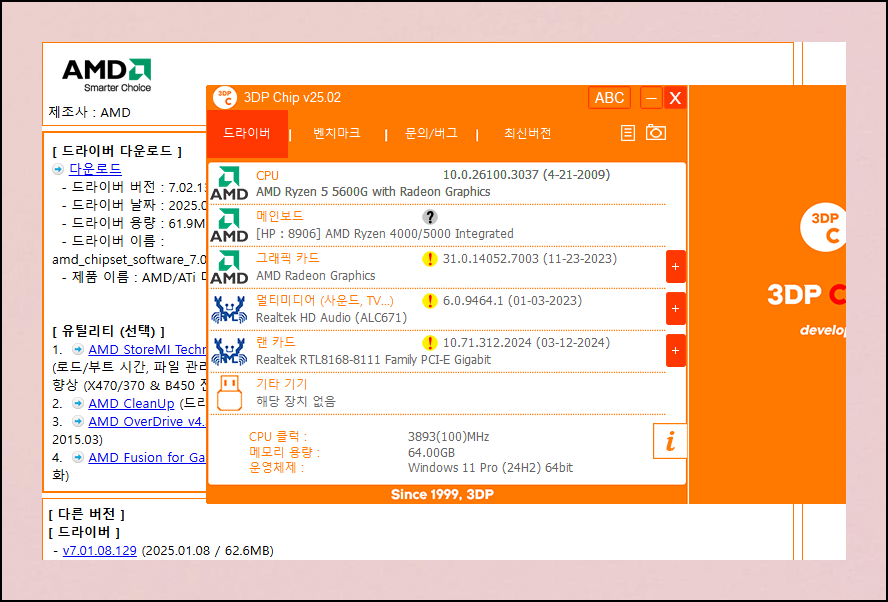The height and width of the screenshot is (602, 888).
Task: Click the 메인보드 label
Action: click(x=280, y=216)
